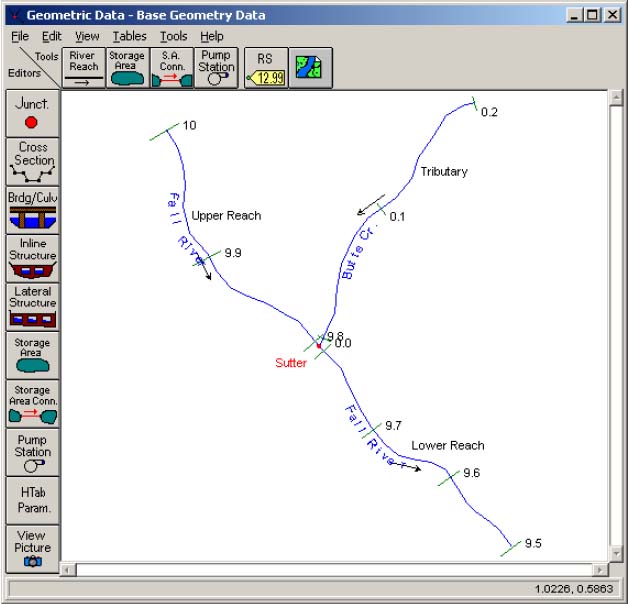Open the HTab Param. editor
The height and width of the screenshot is (604, 628).
[32, 500]
